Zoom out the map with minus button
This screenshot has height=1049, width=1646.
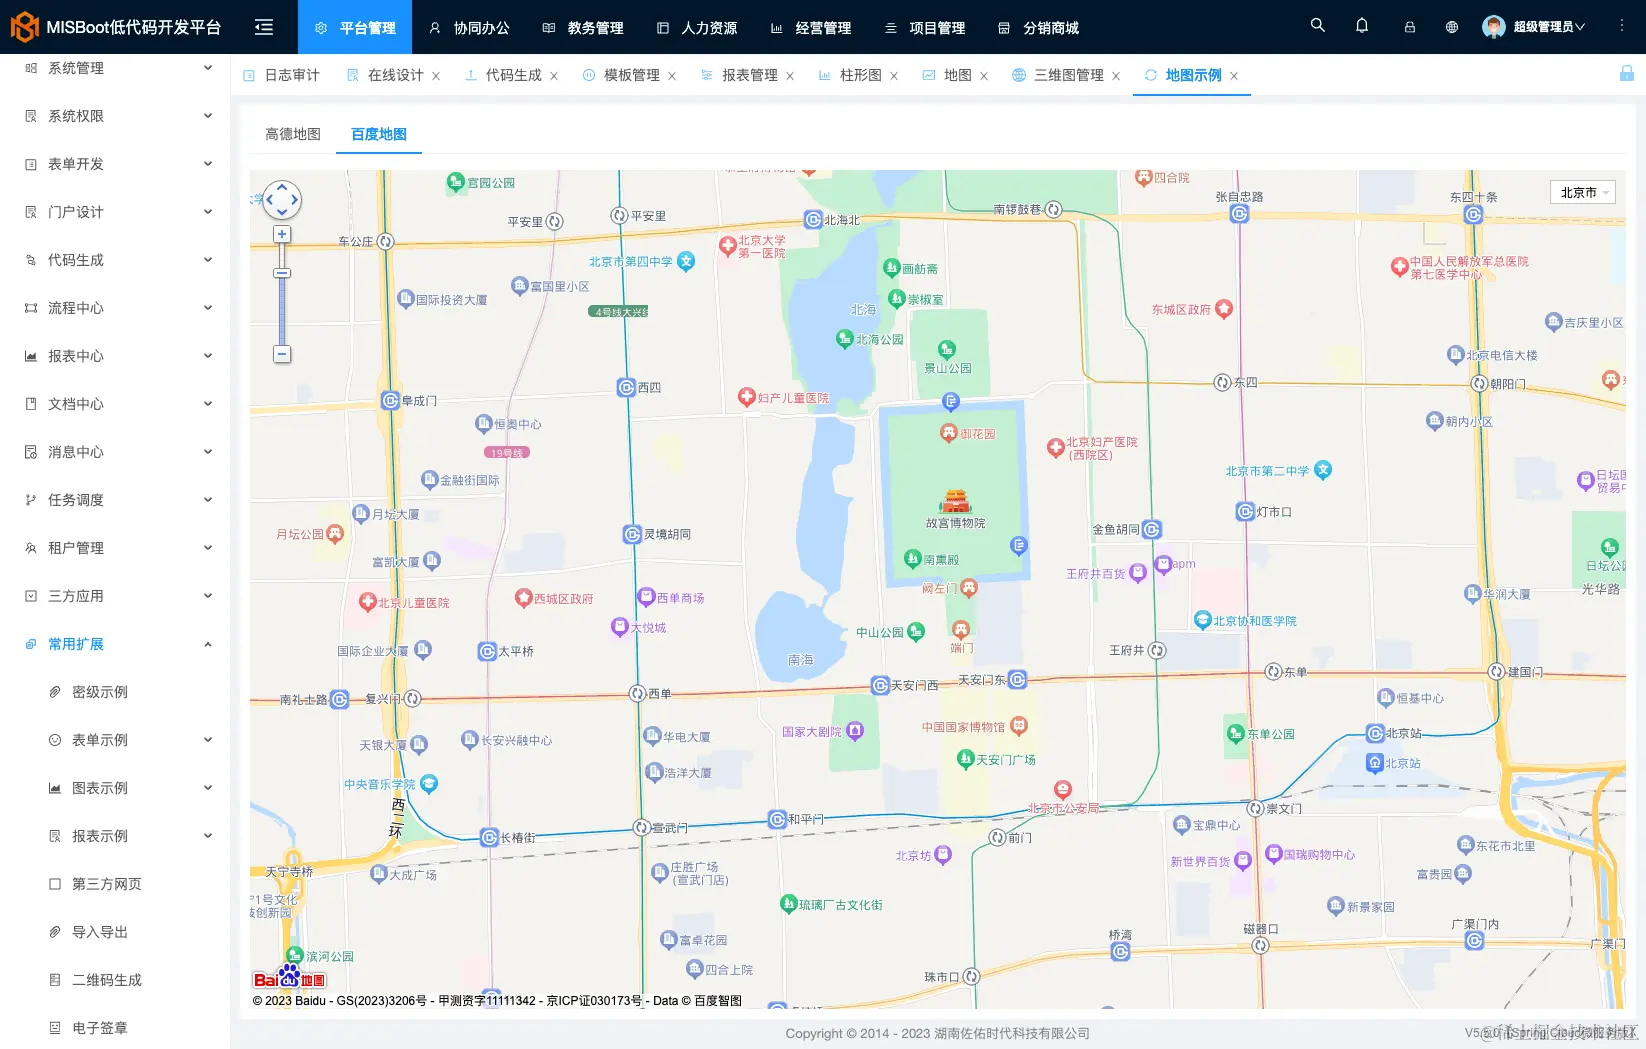click(x=282, y=354)
